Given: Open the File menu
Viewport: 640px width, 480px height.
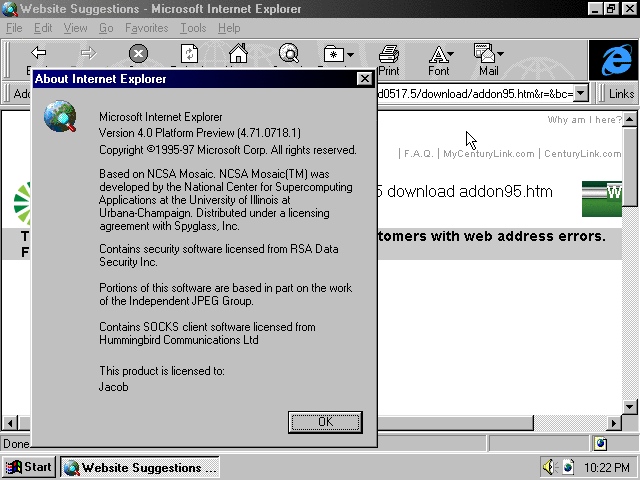Looking at the screenshot, I should click(x=14, y=28).
